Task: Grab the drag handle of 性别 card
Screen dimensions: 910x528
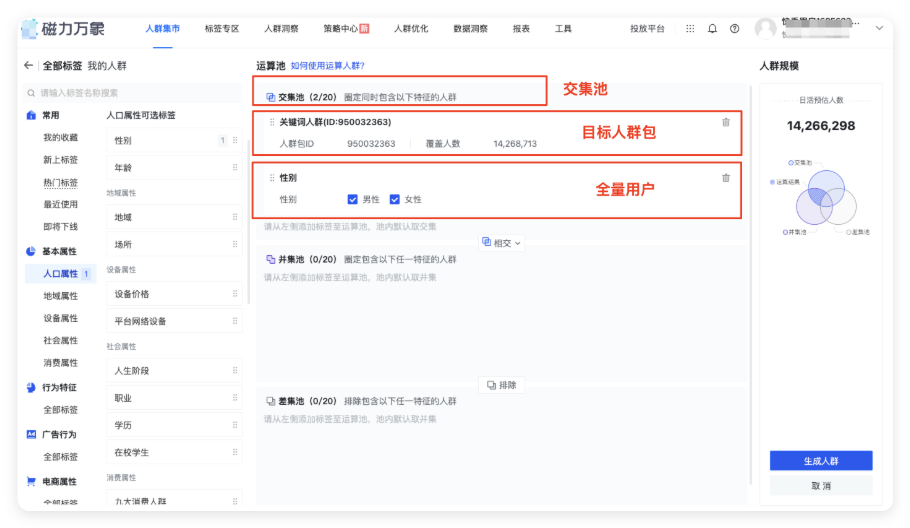Action: (272, 178)
